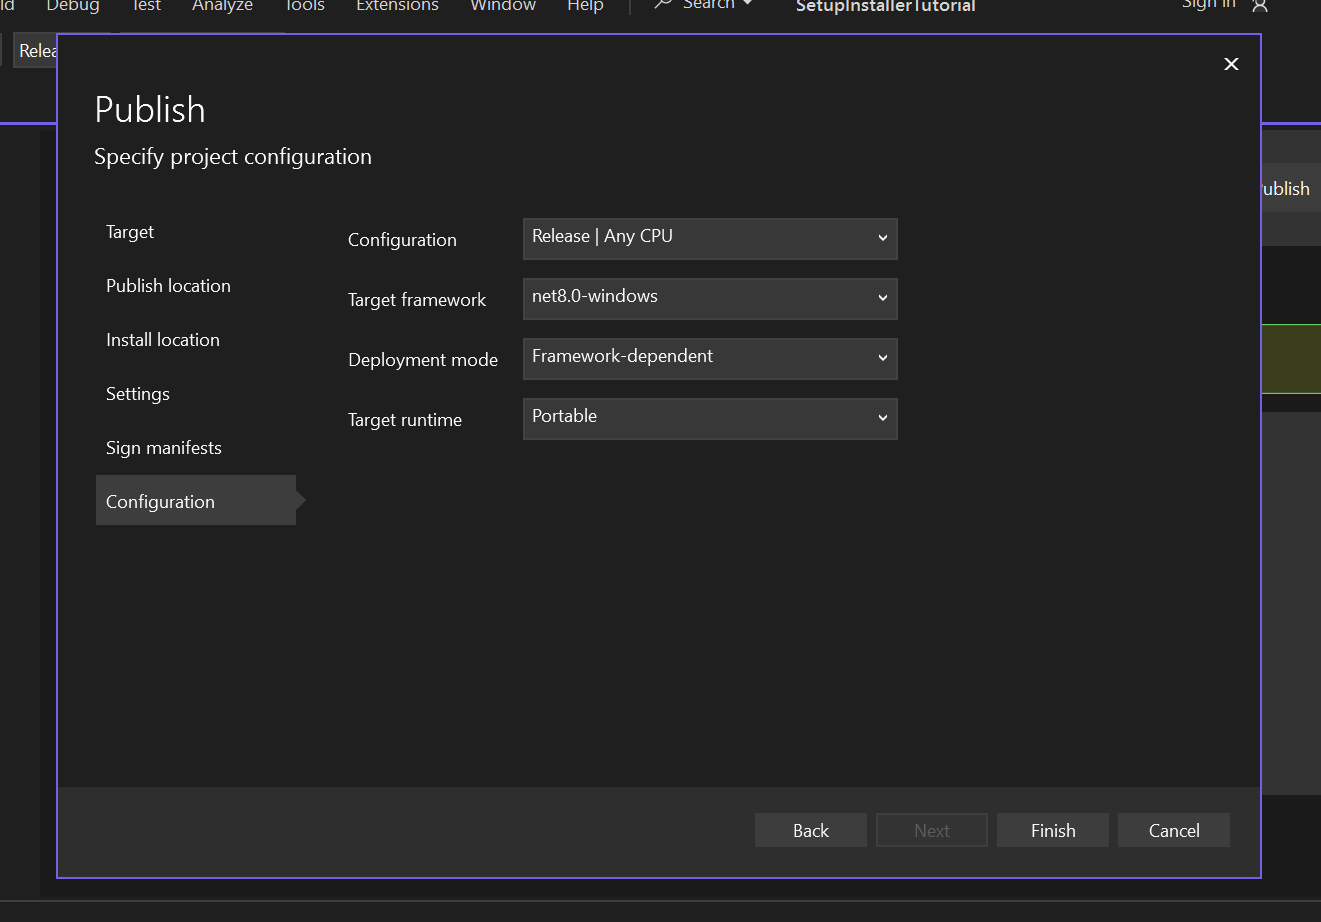Viewport: 1321px width, 922px height.
Task: Click the Sign in account icon
Action: [1259, 6]
